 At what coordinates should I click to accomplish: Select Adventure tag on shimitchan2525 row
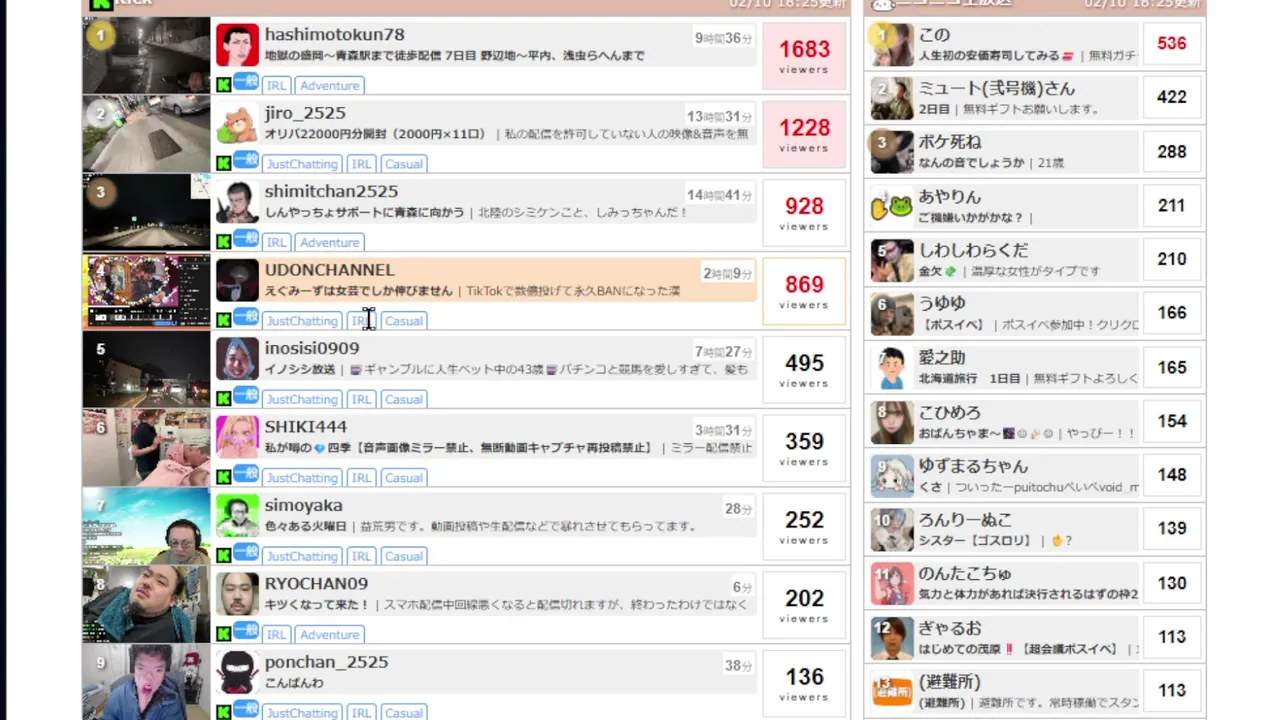(x=329, y=243)
